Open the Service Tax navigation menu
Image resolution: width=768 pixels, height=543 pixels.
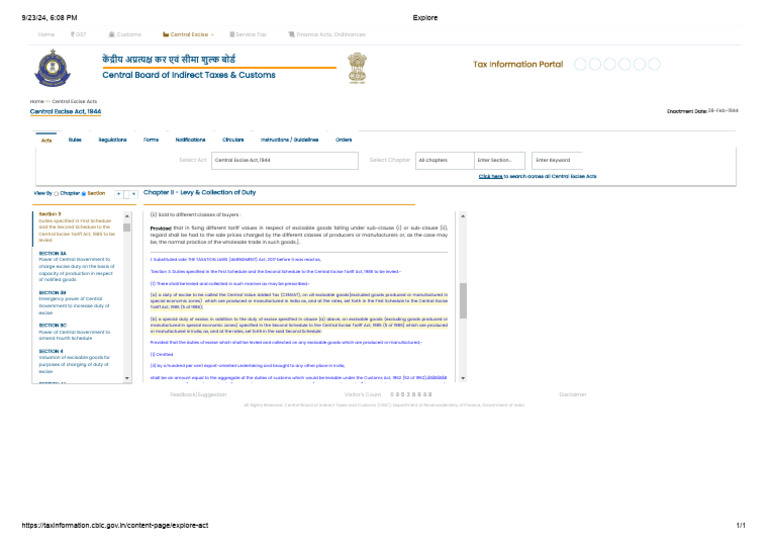pos(248,35)
